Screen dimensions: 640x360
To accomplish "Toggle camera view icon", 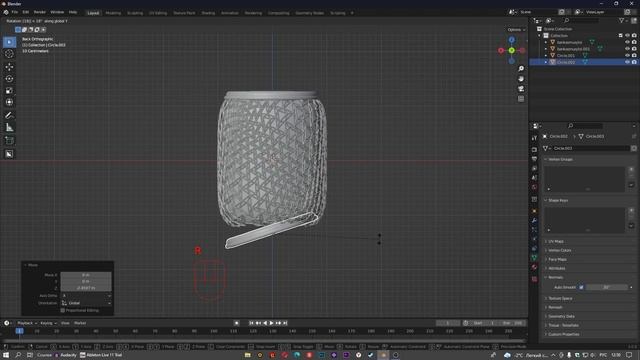I will point(521,89).
